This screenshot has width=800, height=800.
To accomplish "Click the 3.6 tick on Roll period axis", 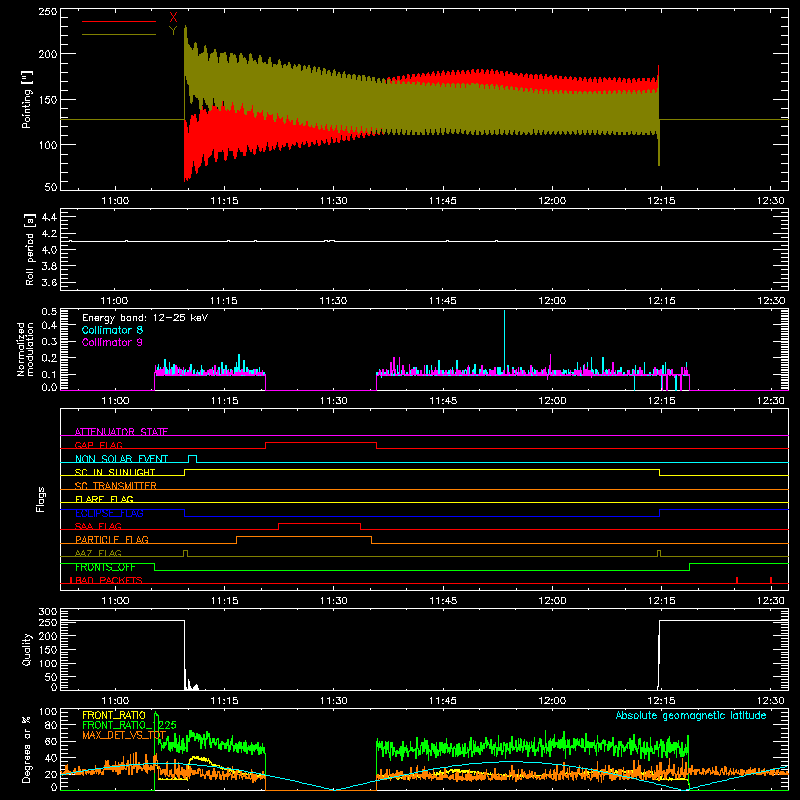I will pyautogui.click(x=49, y=282).
